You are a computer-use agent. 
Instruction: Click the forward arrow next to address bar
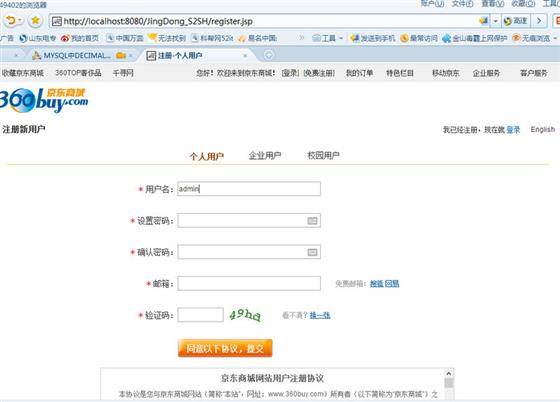pos(539,21)
